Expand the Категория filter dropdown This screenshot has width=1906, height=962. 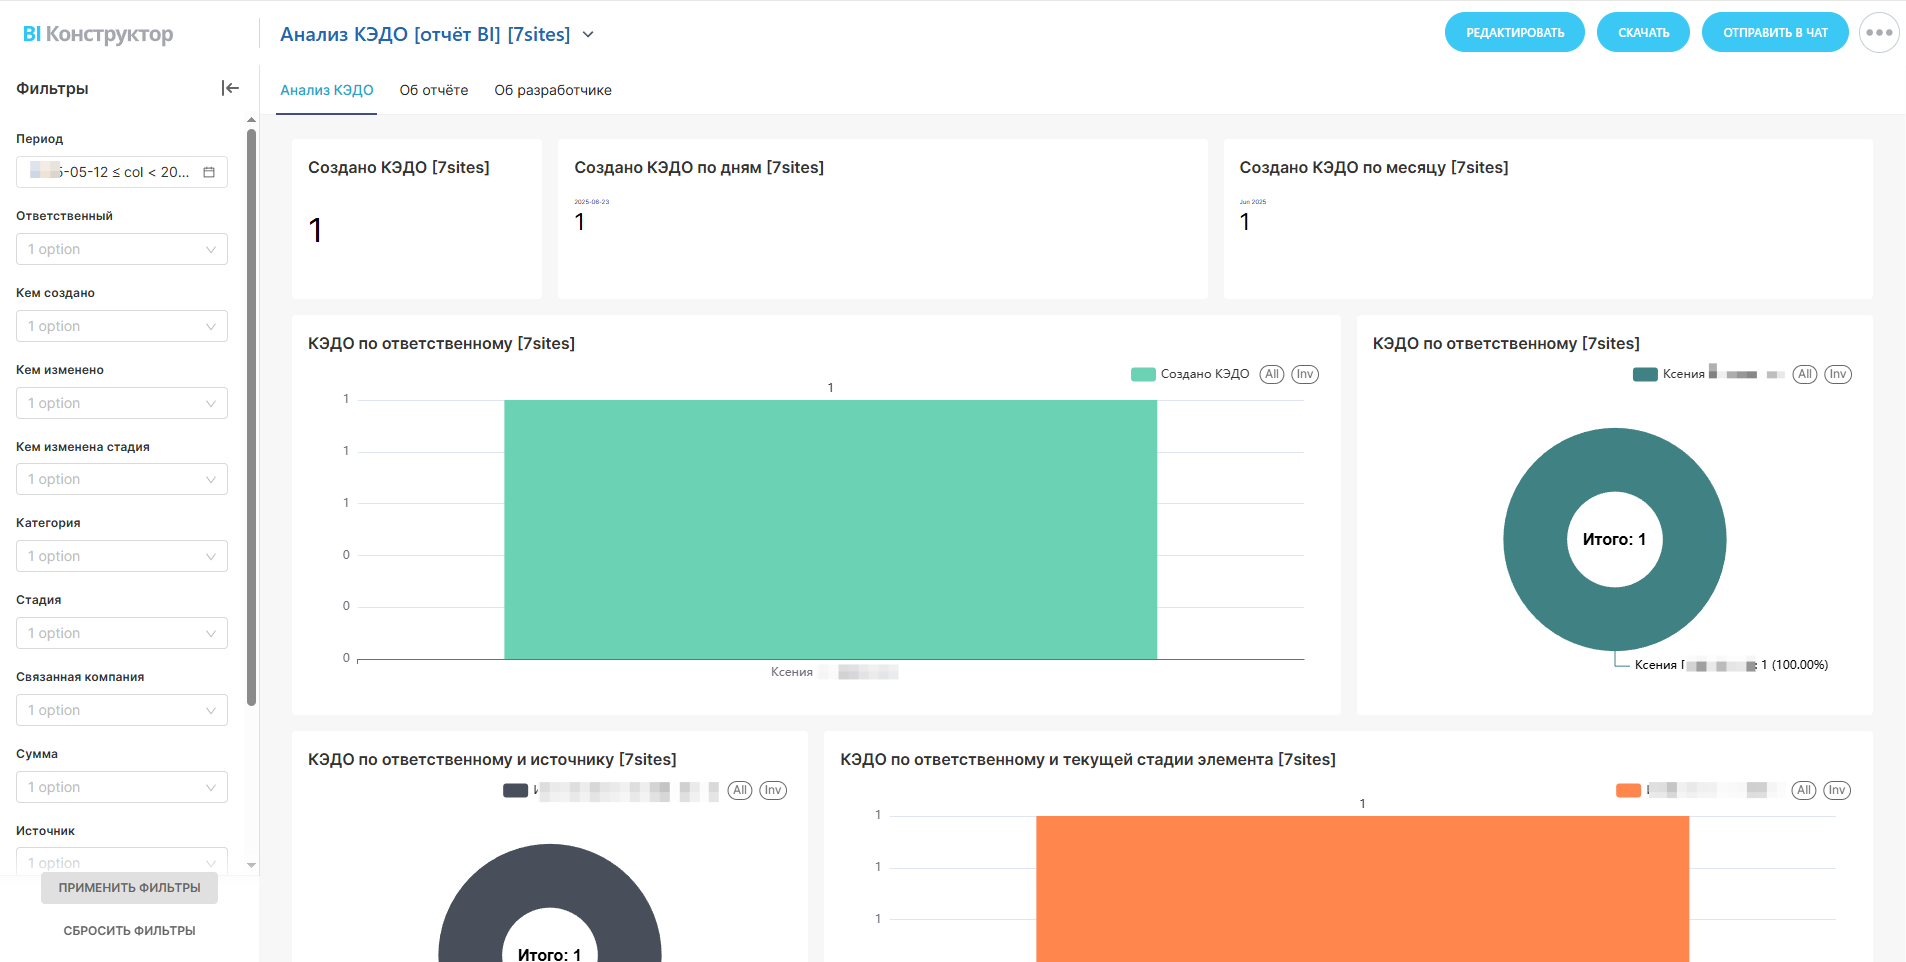pyautogui.click(x=122, y=556)
